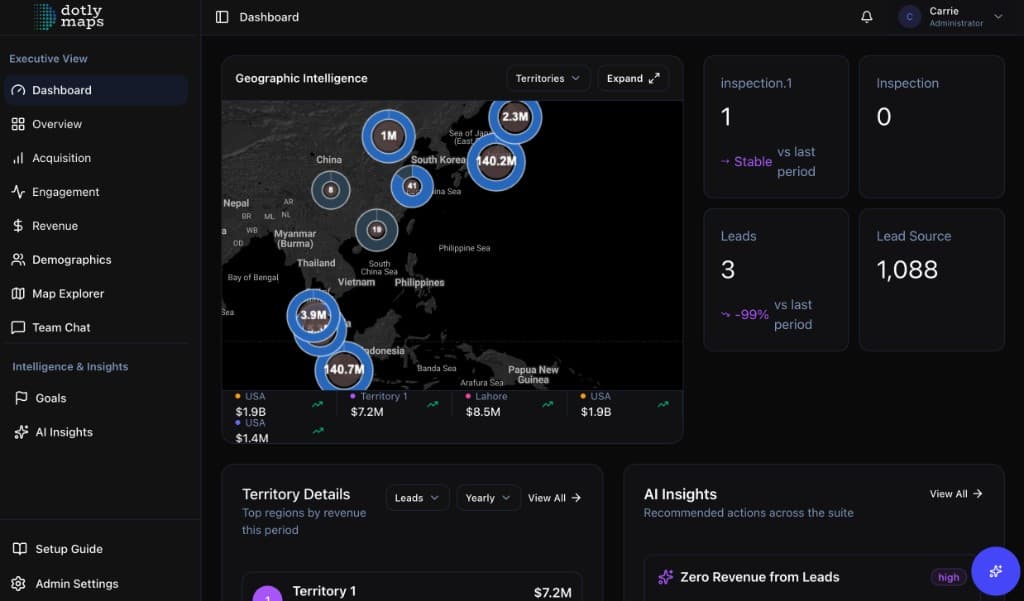
Task: Click Carrie's user avatar
Action: point(909,17)
